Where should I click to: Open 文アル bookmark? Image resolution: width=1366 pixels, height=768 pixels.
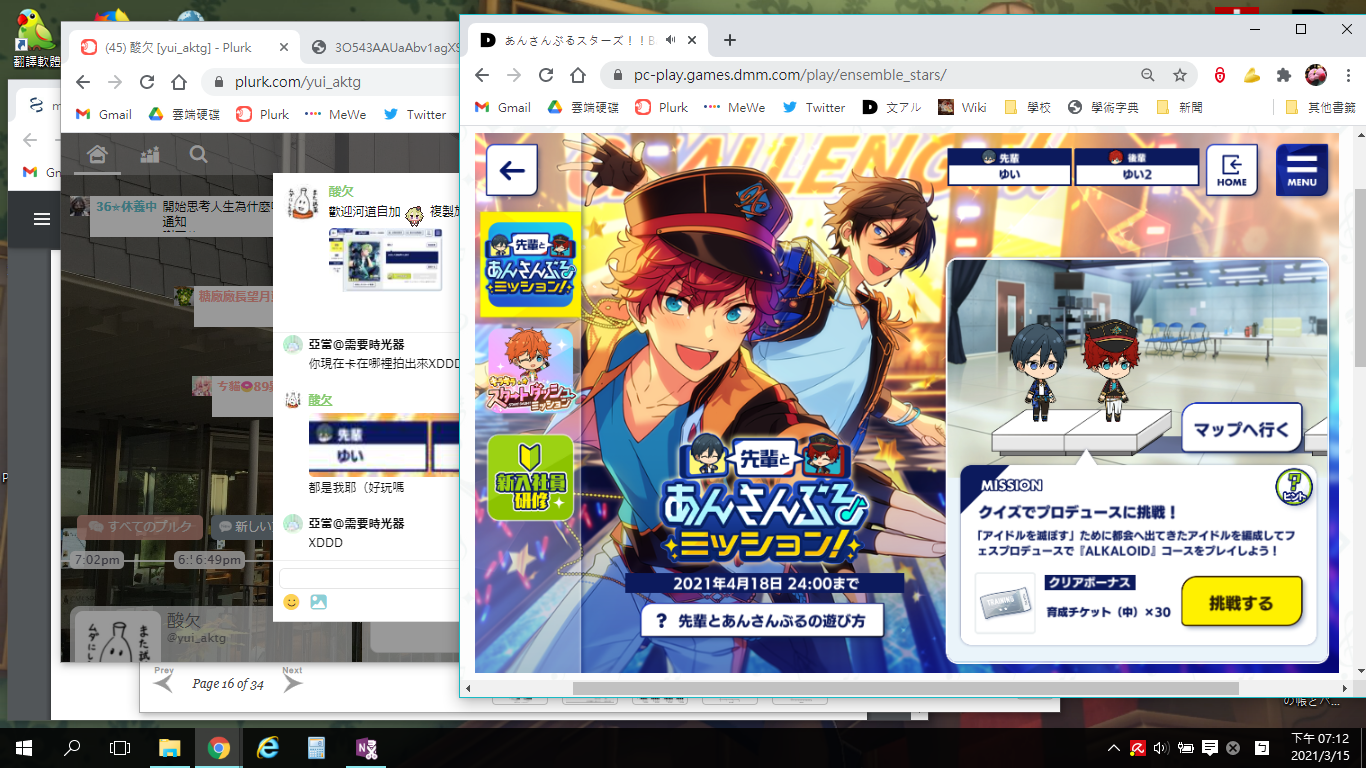click(892, 107)
